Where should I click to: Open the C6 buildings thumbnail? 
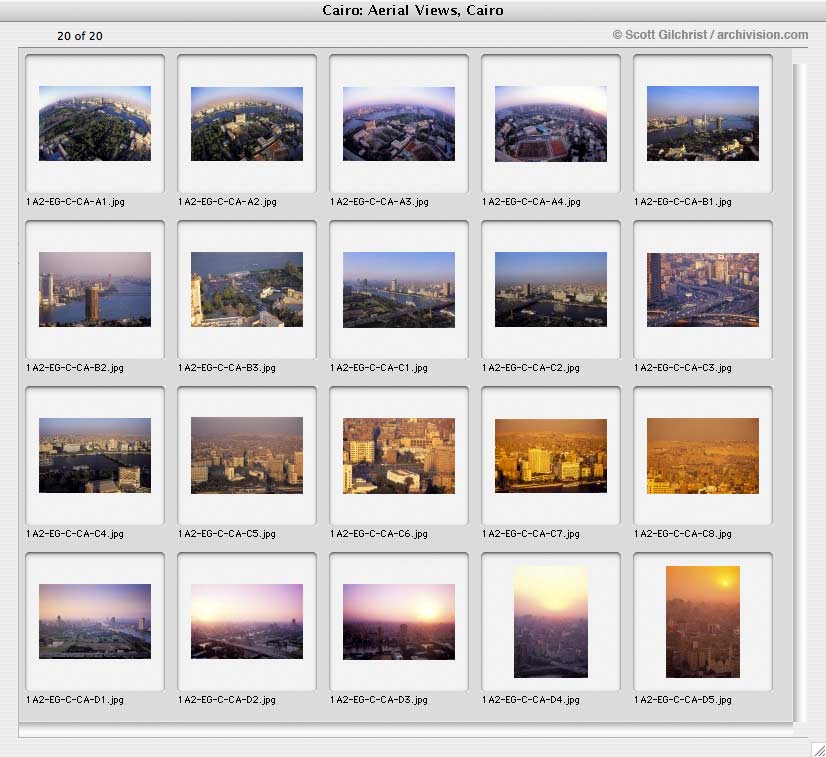tap(399, 455)
